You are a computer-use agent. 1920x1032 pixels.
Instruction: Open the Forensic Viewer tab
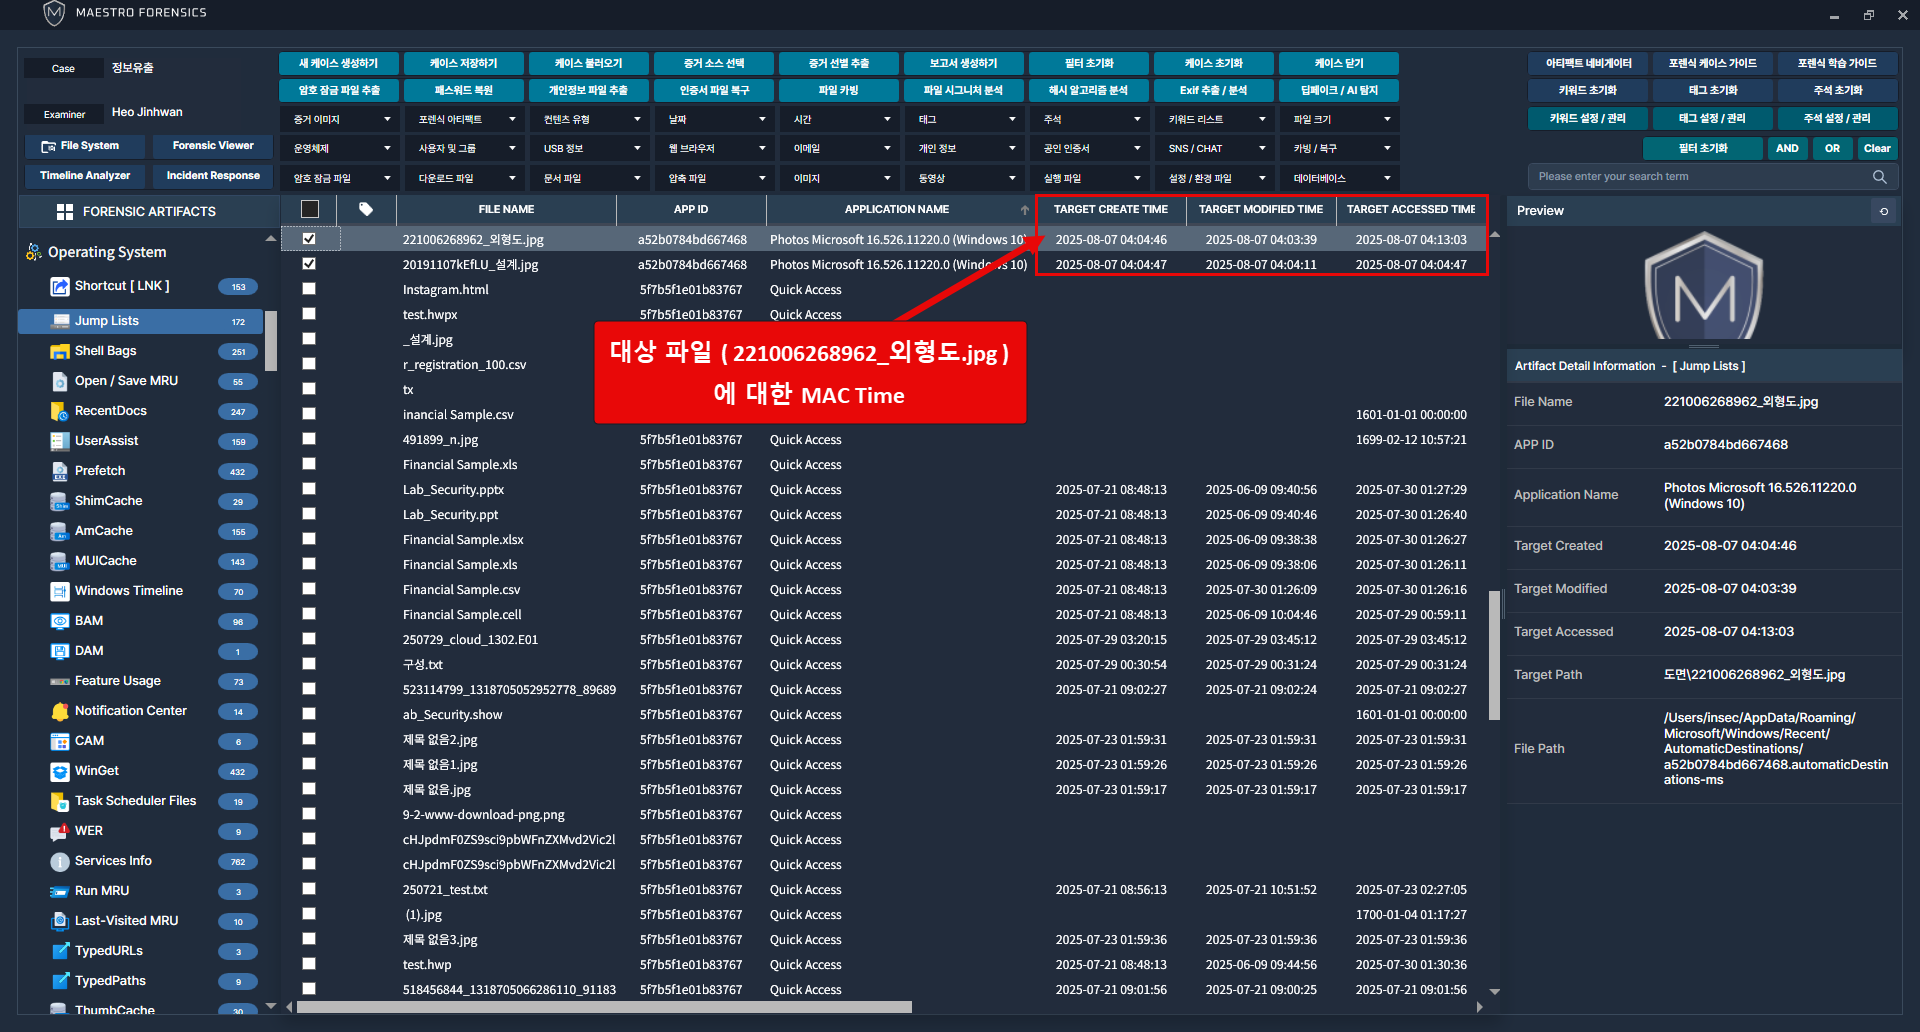tap(213, 146)
